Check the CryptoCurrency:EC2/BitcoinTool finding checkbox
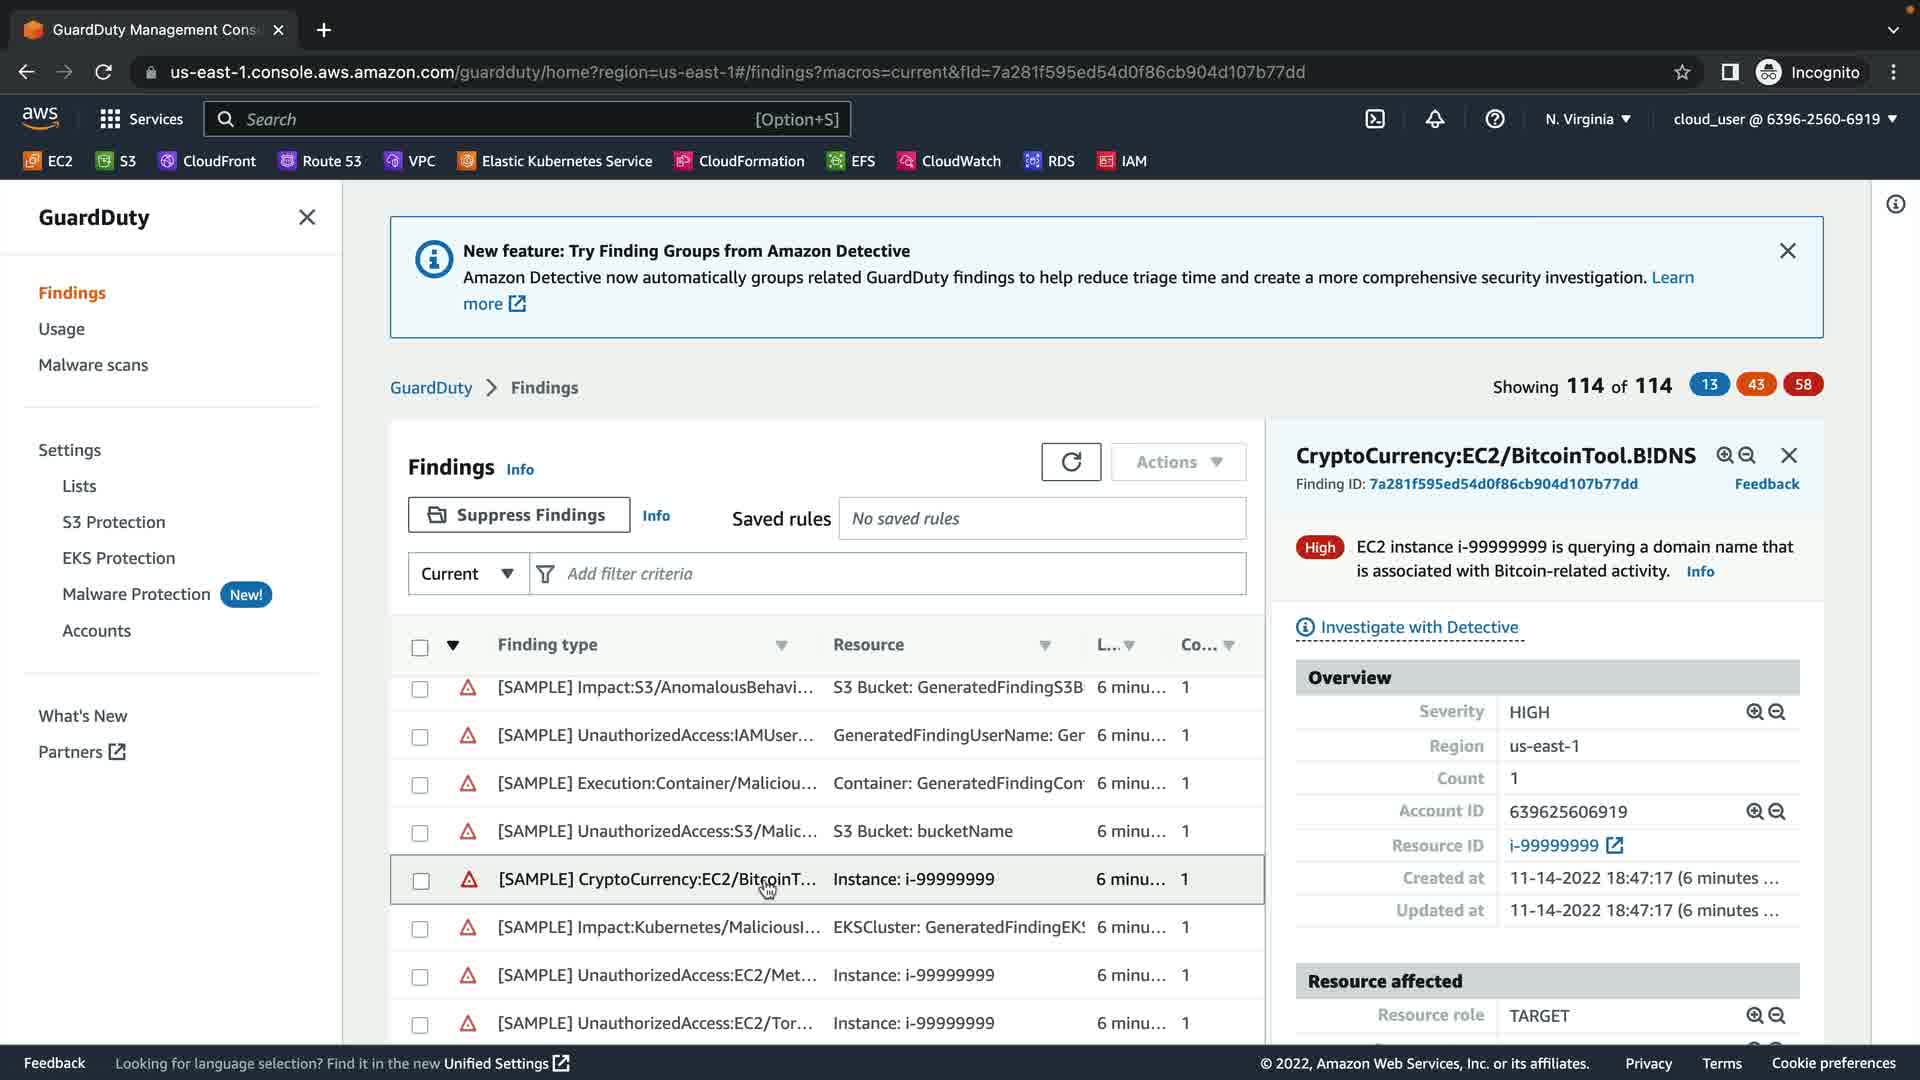 (421, 881)
